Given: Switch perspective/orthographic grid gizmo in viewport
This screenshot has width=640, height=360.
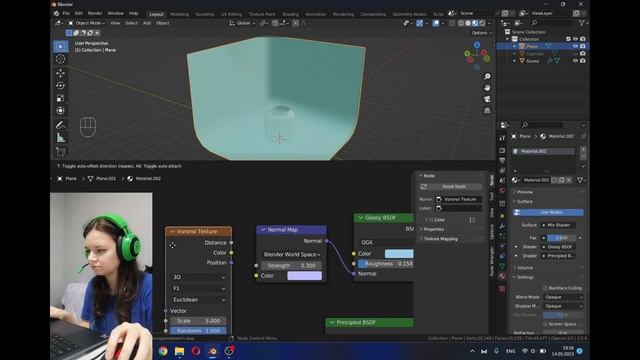Looking at the screenshot, I should click(487, 111).
